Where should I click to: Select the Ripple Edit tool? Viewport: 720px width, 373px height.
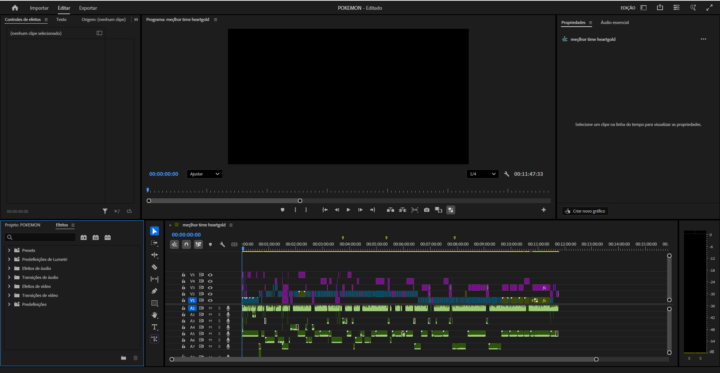(154, 255)
